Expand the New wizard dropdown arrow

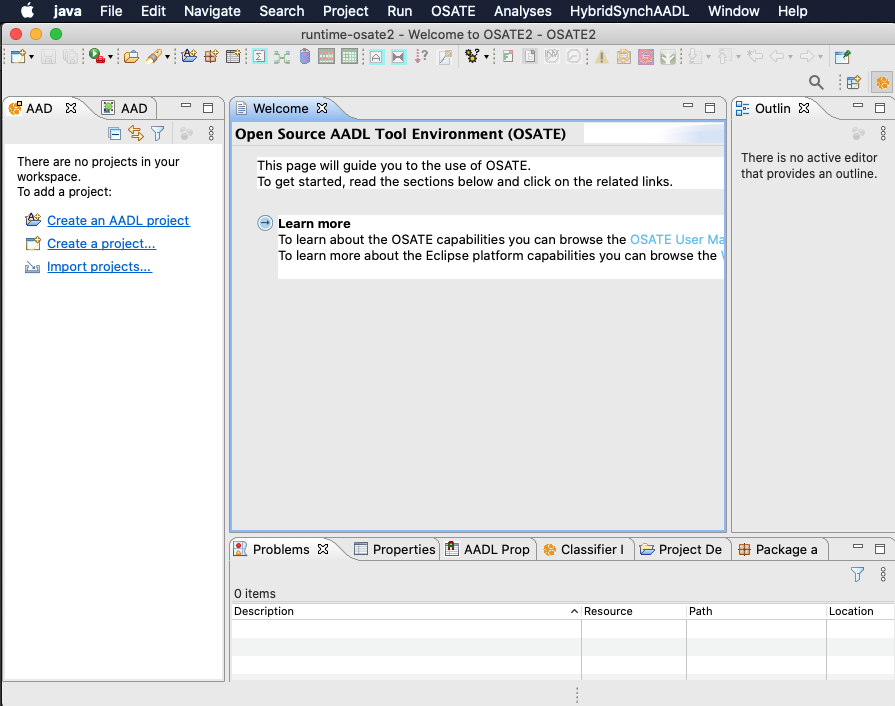(31, 57)
